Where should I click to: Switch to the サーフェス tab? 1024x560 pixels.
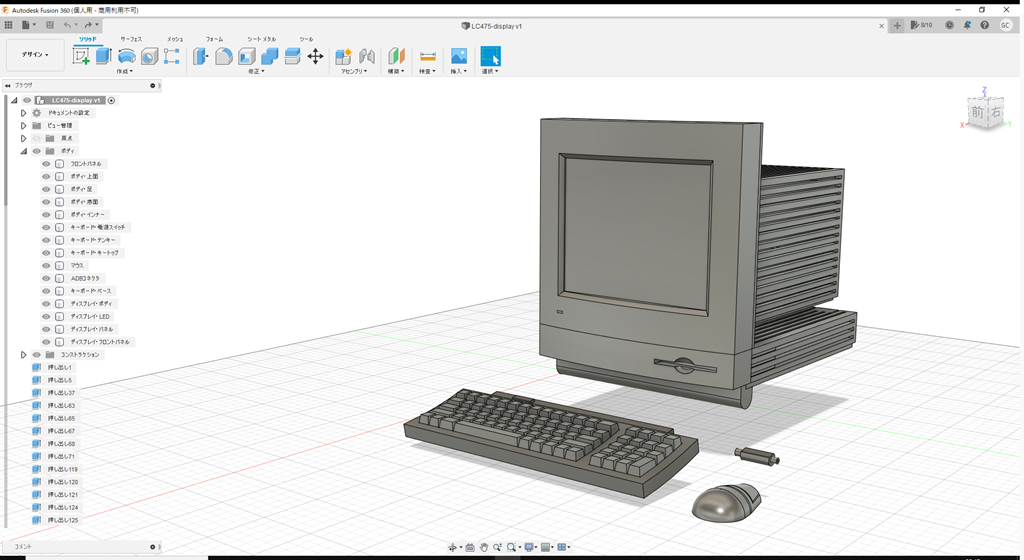click(131, 39)
